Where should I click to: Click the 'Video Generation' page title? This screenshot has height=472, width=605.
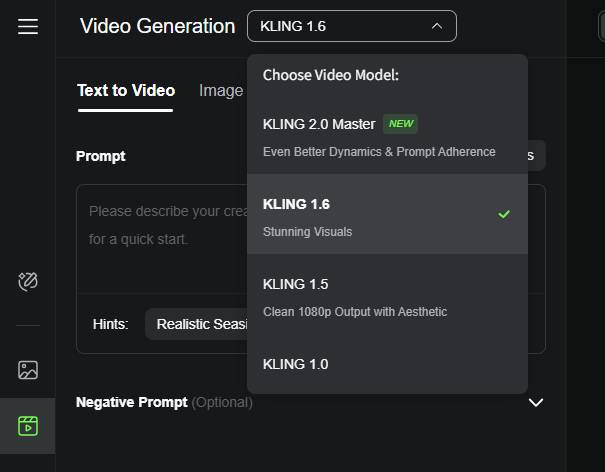157,26
